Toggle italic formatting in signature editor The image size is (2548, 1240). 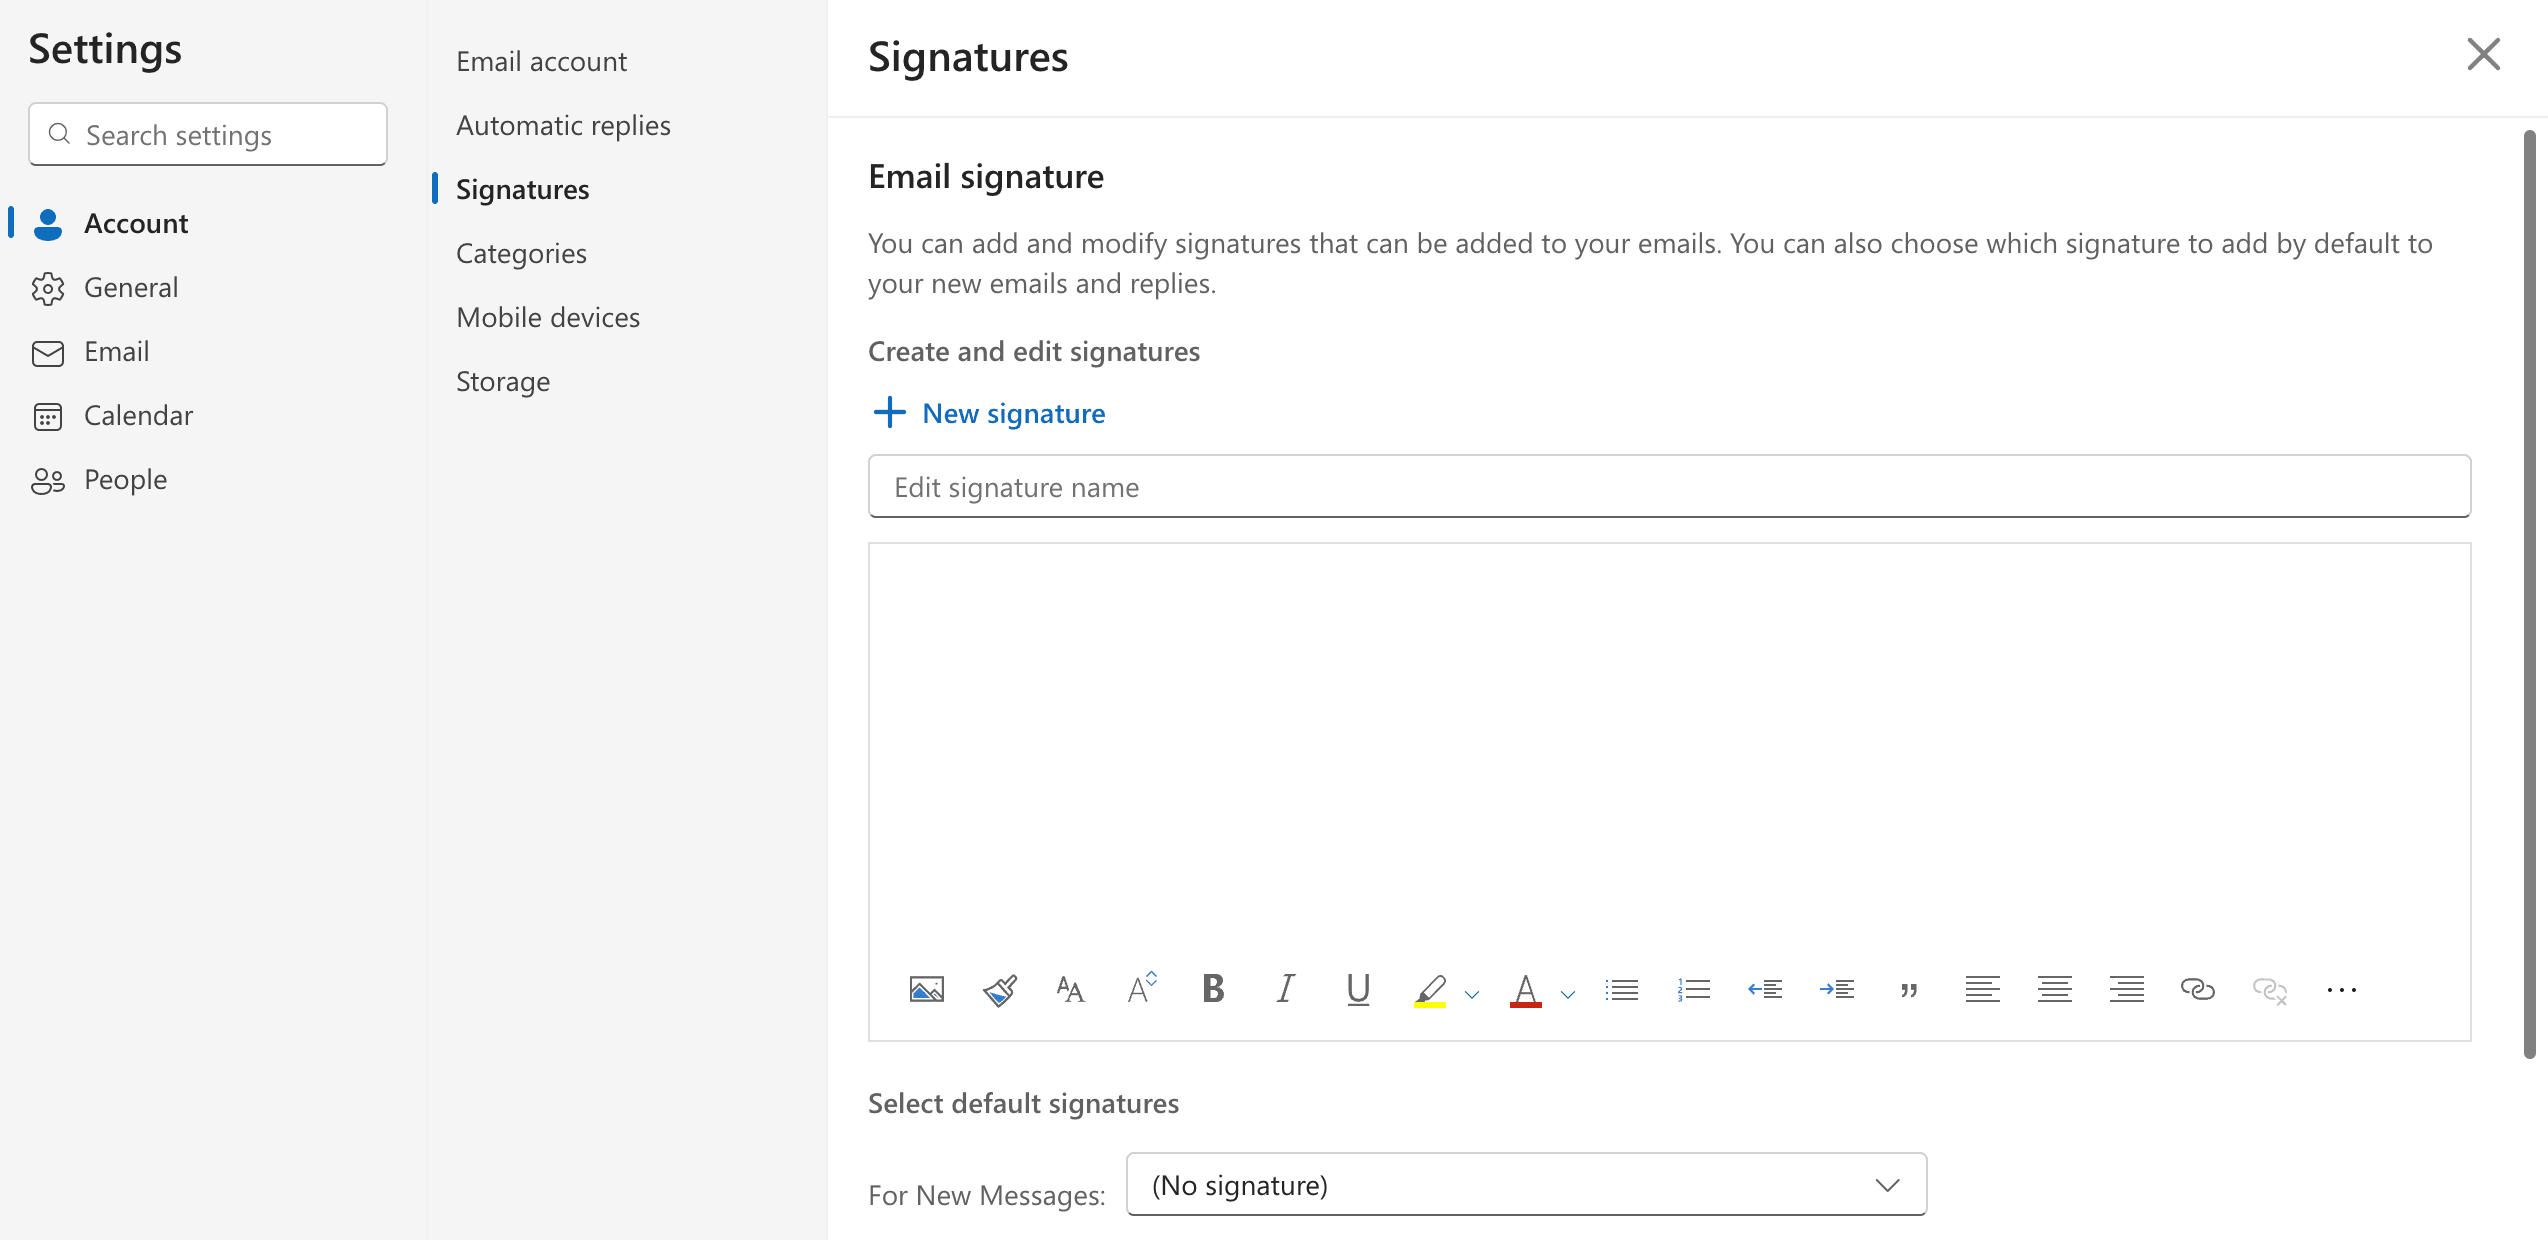tap(1285, 990)
